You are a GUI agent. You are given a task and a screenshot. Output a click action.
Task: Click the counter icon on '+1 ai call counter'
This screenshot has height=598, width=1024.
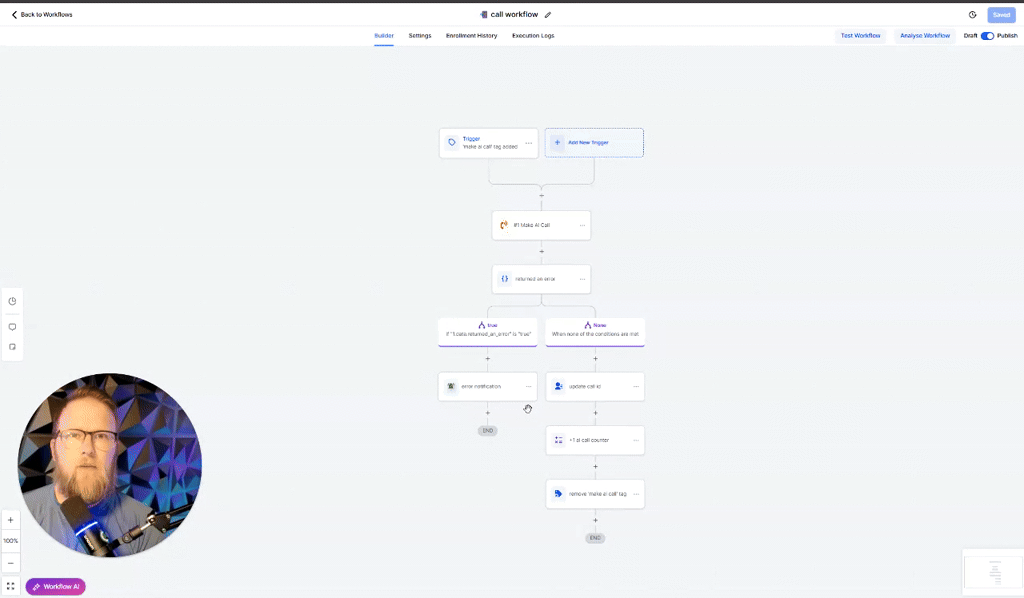pos(558,440)
